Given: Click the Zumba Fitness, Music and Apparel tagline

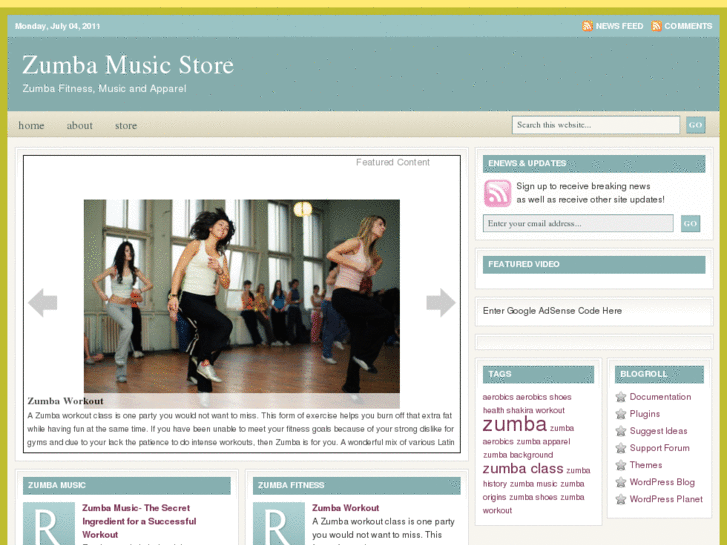Looking at the screenshot, I should click(x=104, y=89).
